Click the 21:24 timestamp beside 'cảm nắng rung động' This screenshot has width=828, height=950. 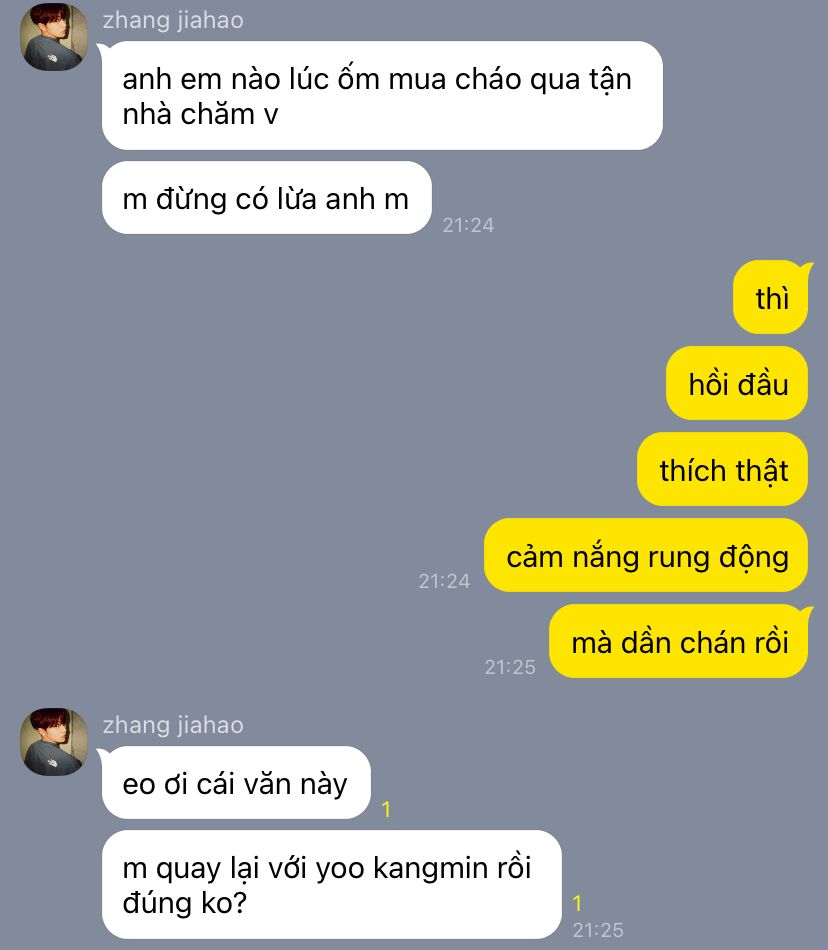point(444,581)
